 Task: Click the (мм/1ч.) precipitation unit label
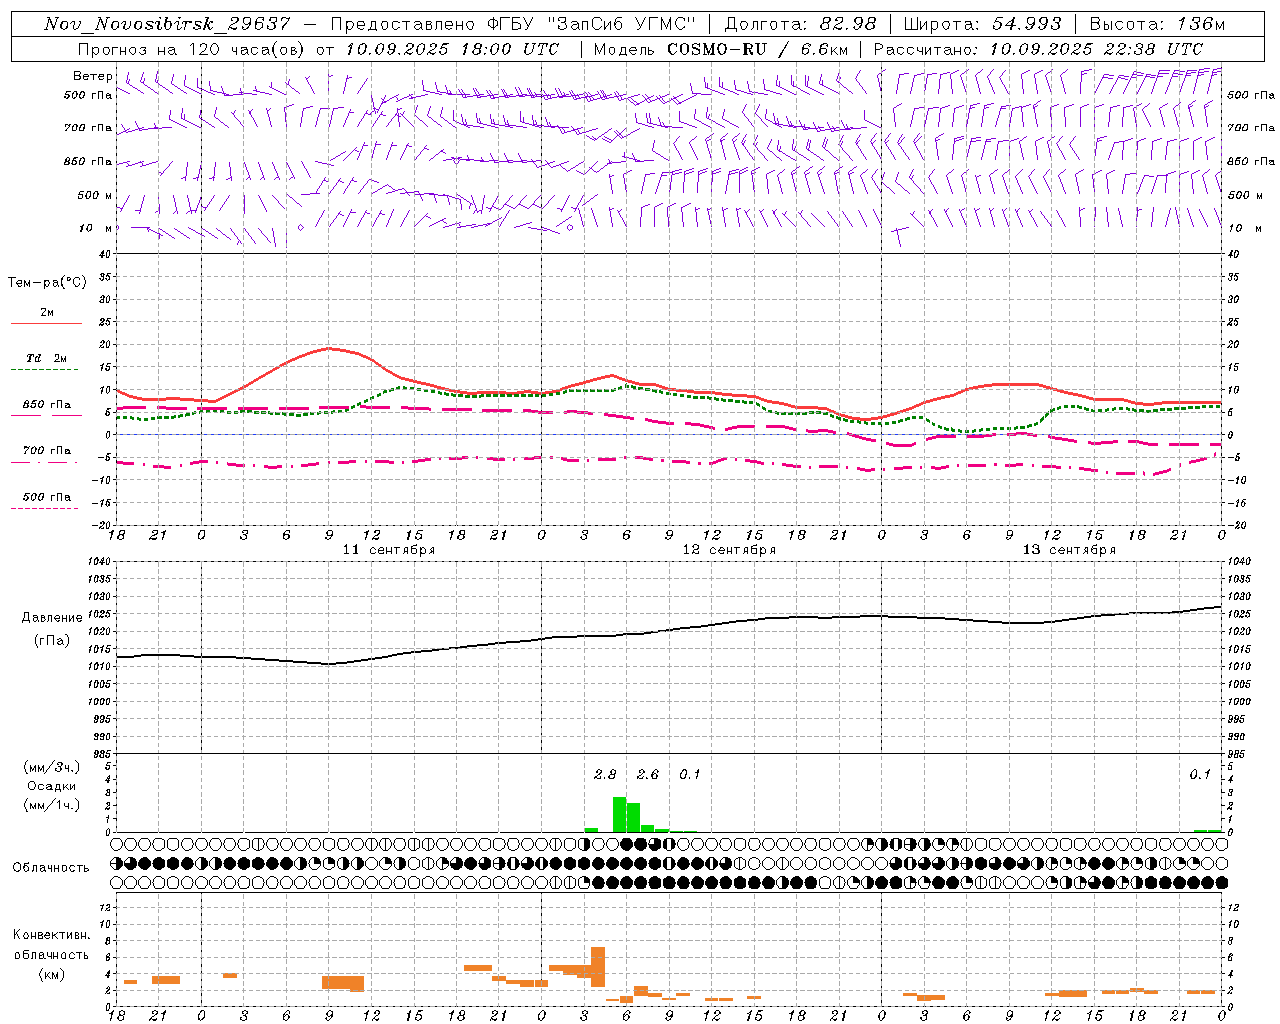tap(51, 805)
